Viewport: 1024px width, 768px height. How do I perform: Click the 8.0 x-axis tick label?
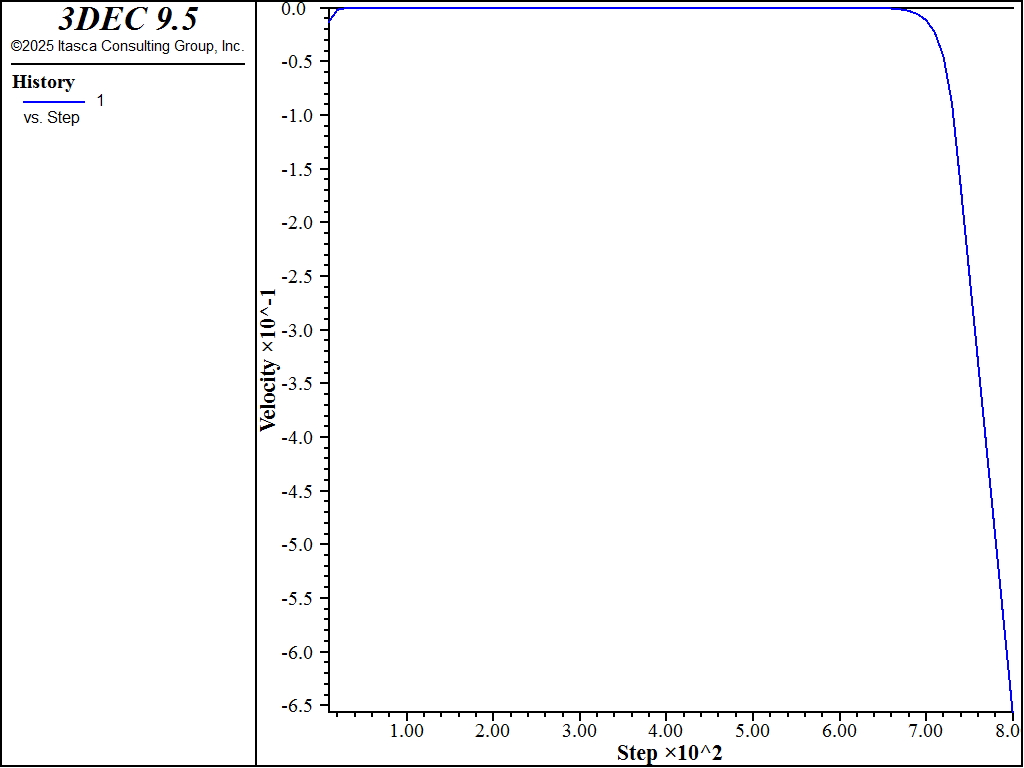(x=1008, y=728)
